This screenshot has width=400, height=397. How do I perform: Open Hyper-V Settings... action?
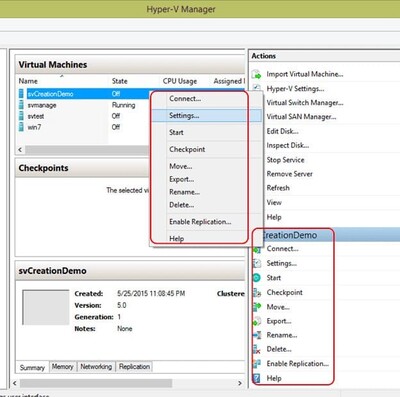(295, 89)
